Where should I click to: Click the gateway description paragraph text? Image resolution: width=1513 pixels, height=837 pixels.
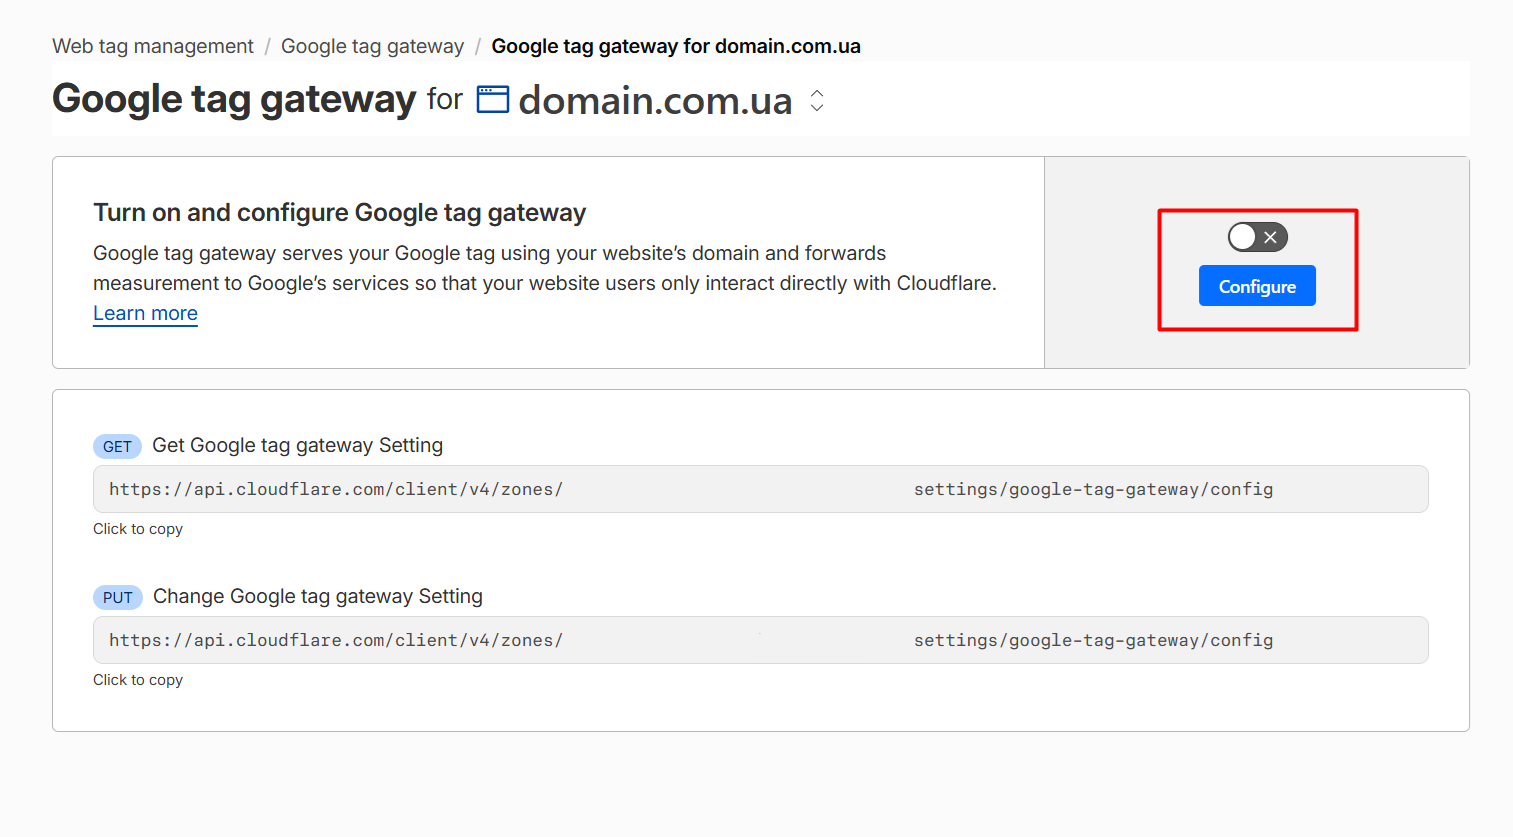point(545,268)
